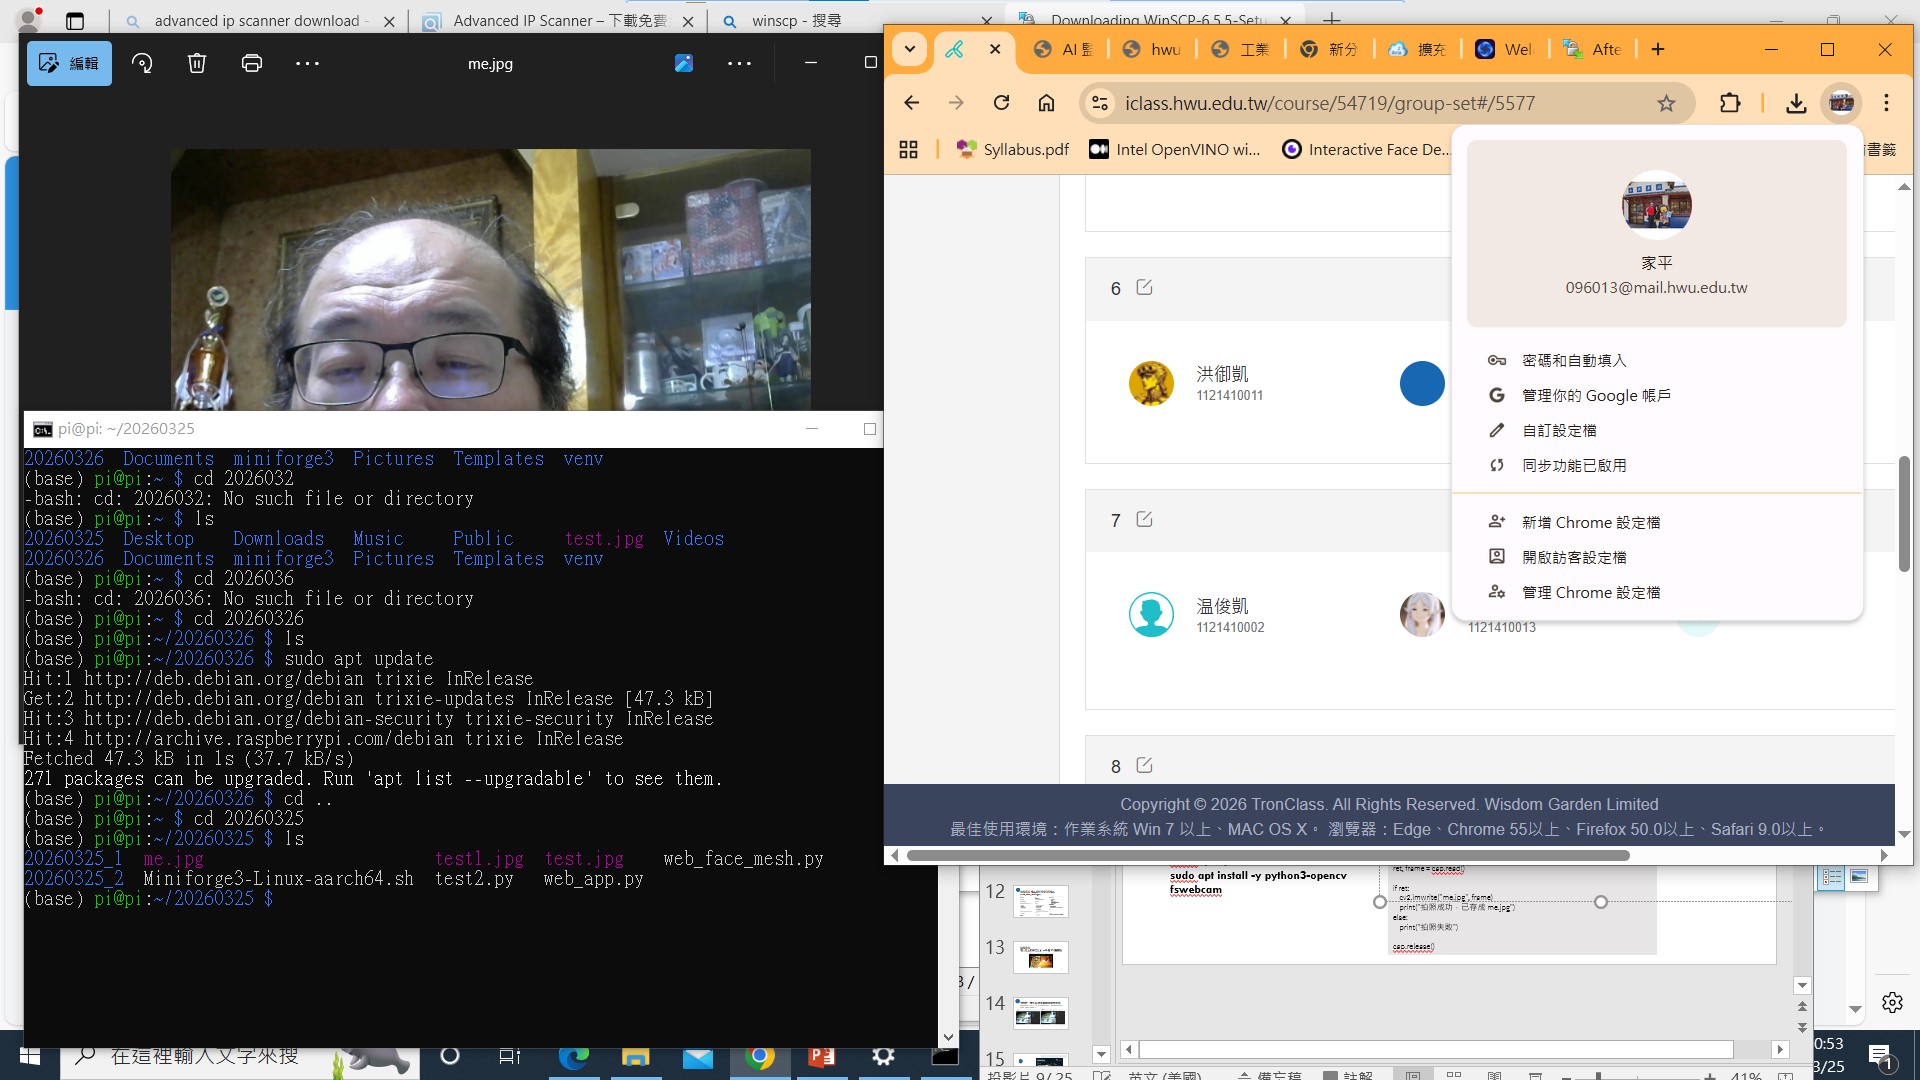The height and width of the screenshot is (1080, 1920).
Task: Open Chrome extensions puzzle icon
Action: pos(1730,103)
